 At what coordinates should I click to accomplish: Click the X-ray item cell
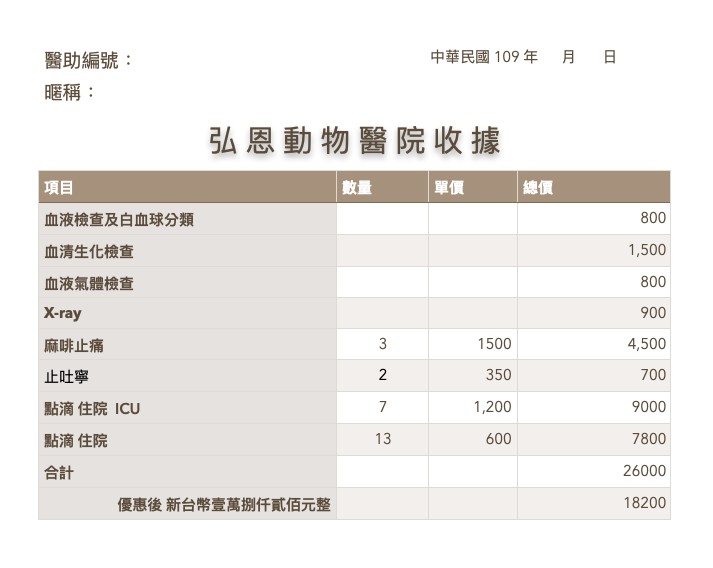click(x=187, y=313)
